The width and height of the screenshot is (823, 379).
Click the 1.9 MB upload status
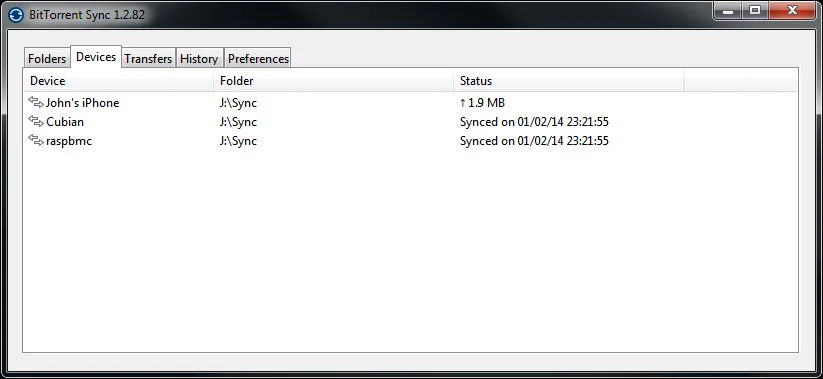point(482,103)
